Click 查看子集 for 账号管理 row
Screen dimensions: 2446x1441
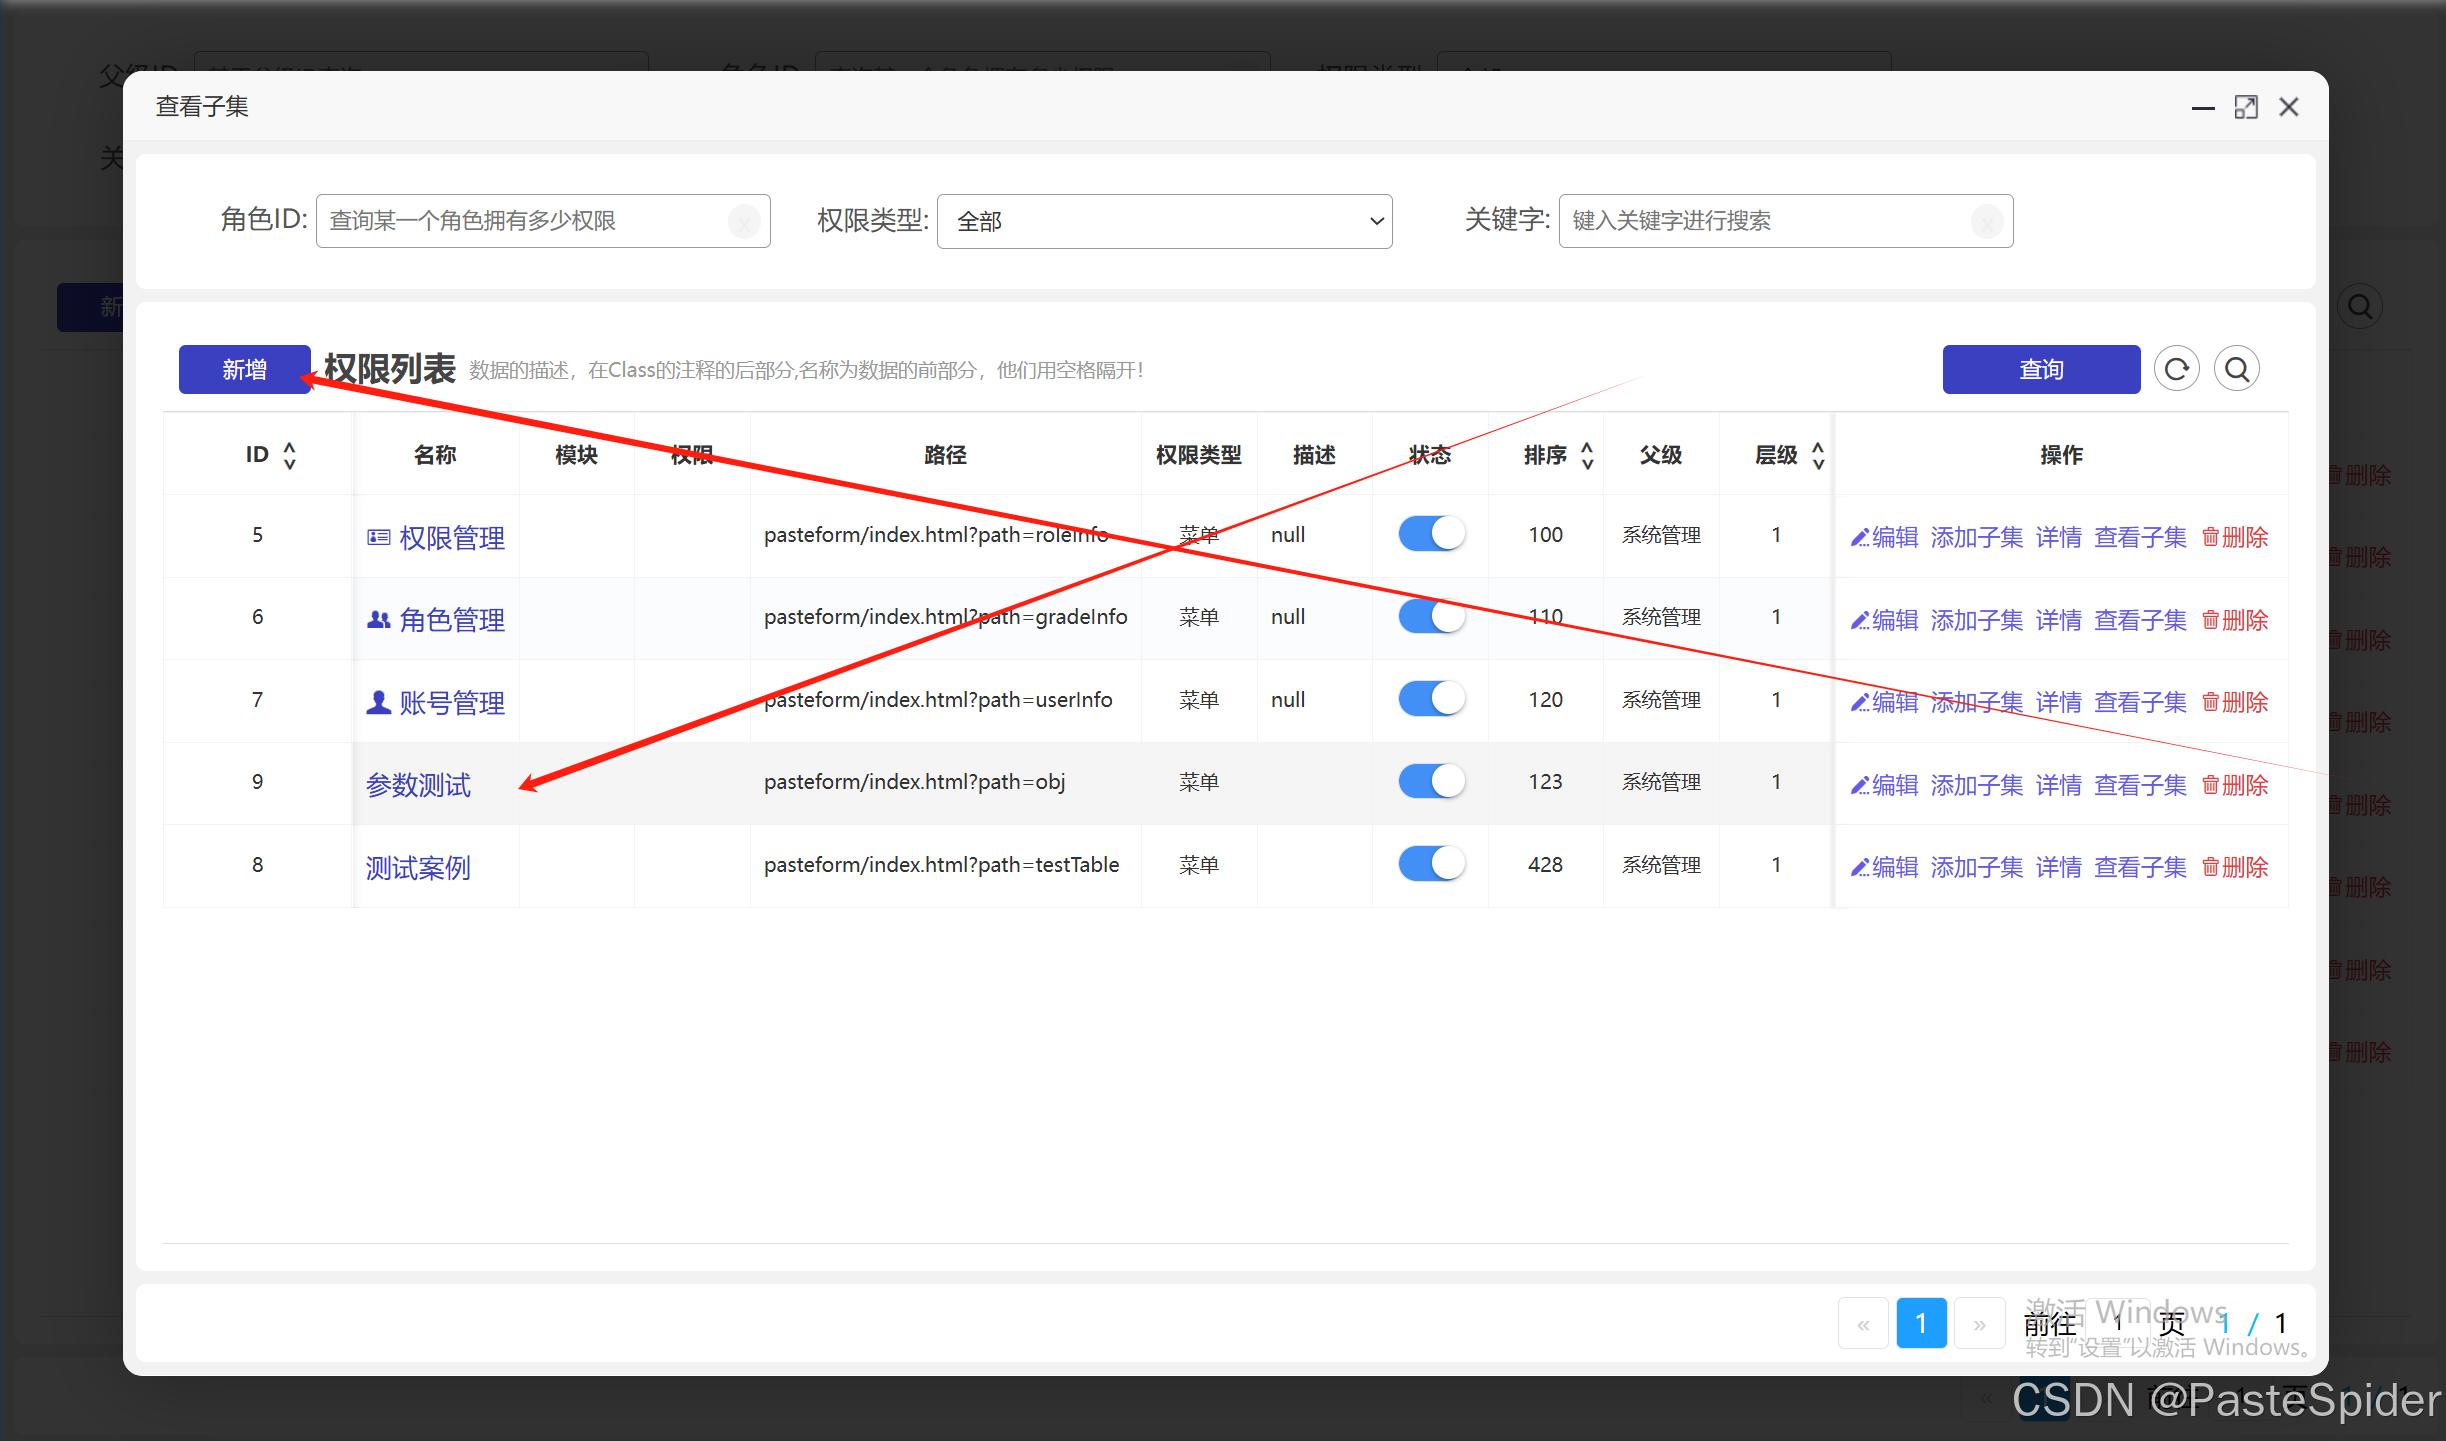tap(2141, 703)
